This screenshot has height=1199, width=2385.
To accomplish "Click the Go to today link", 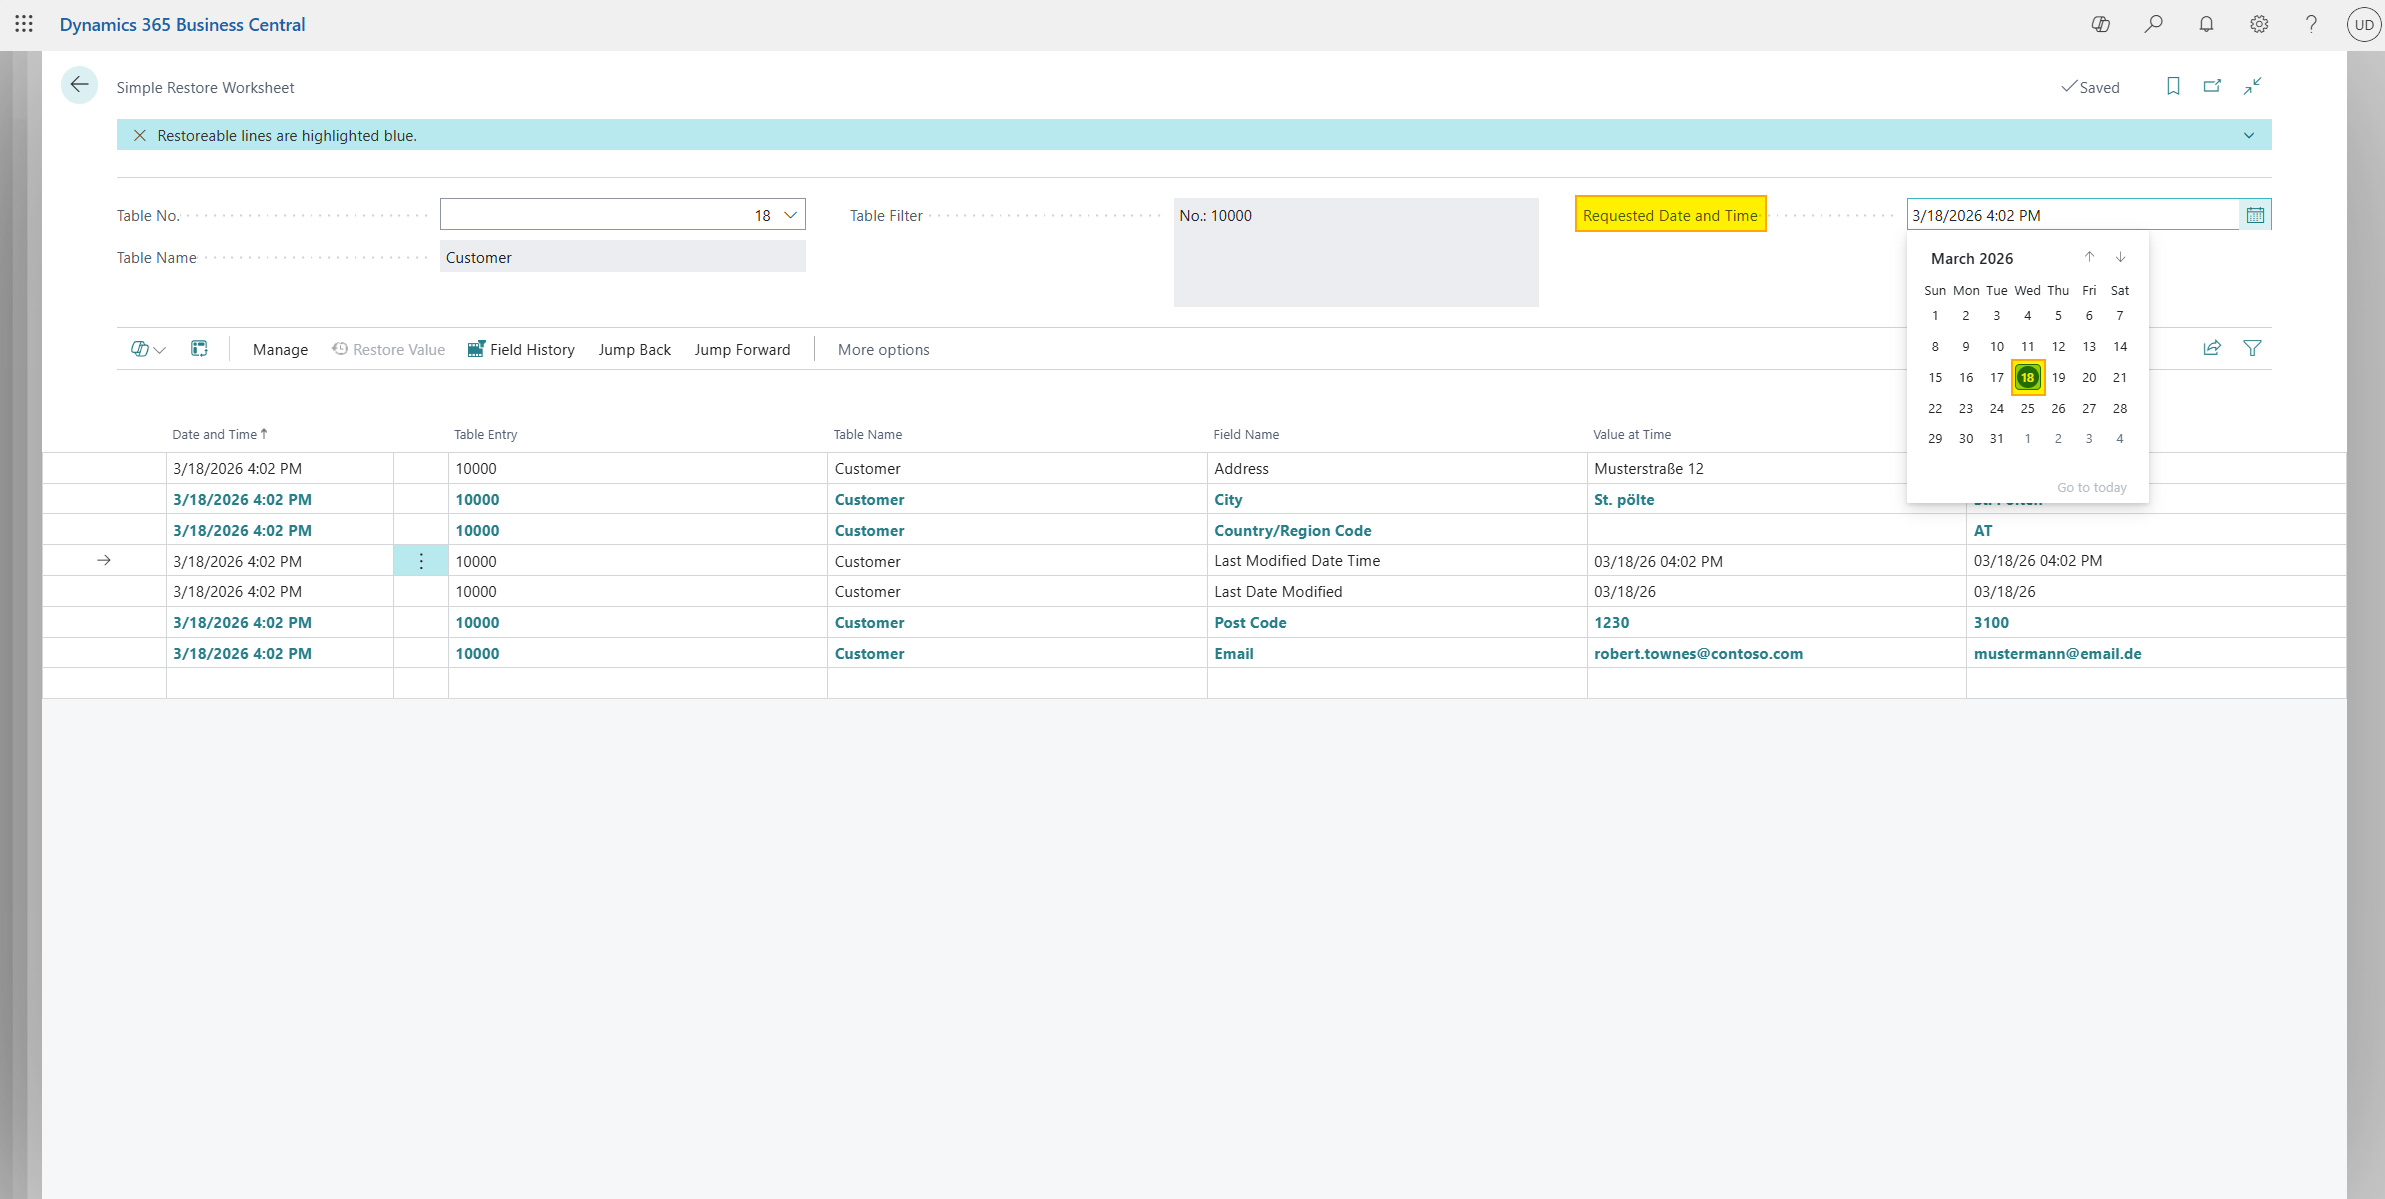I will 2092,487.
